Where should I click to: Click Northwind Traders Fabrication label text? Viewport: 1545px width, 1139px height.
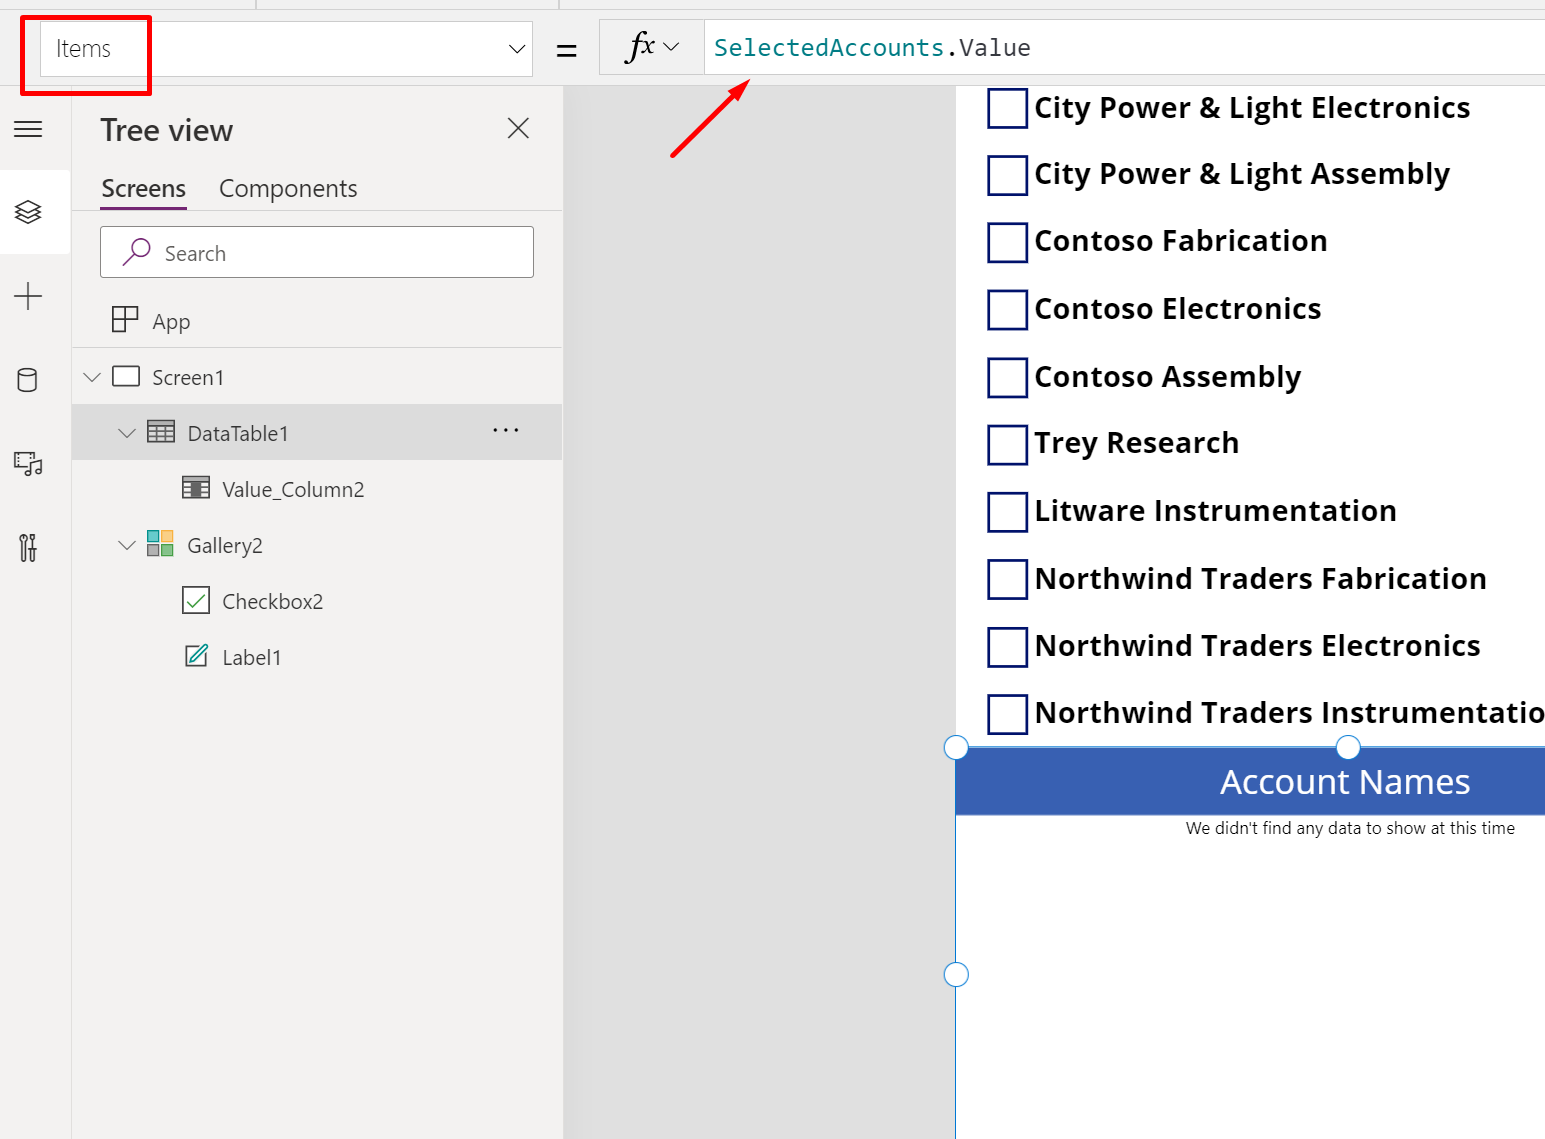1261,579
